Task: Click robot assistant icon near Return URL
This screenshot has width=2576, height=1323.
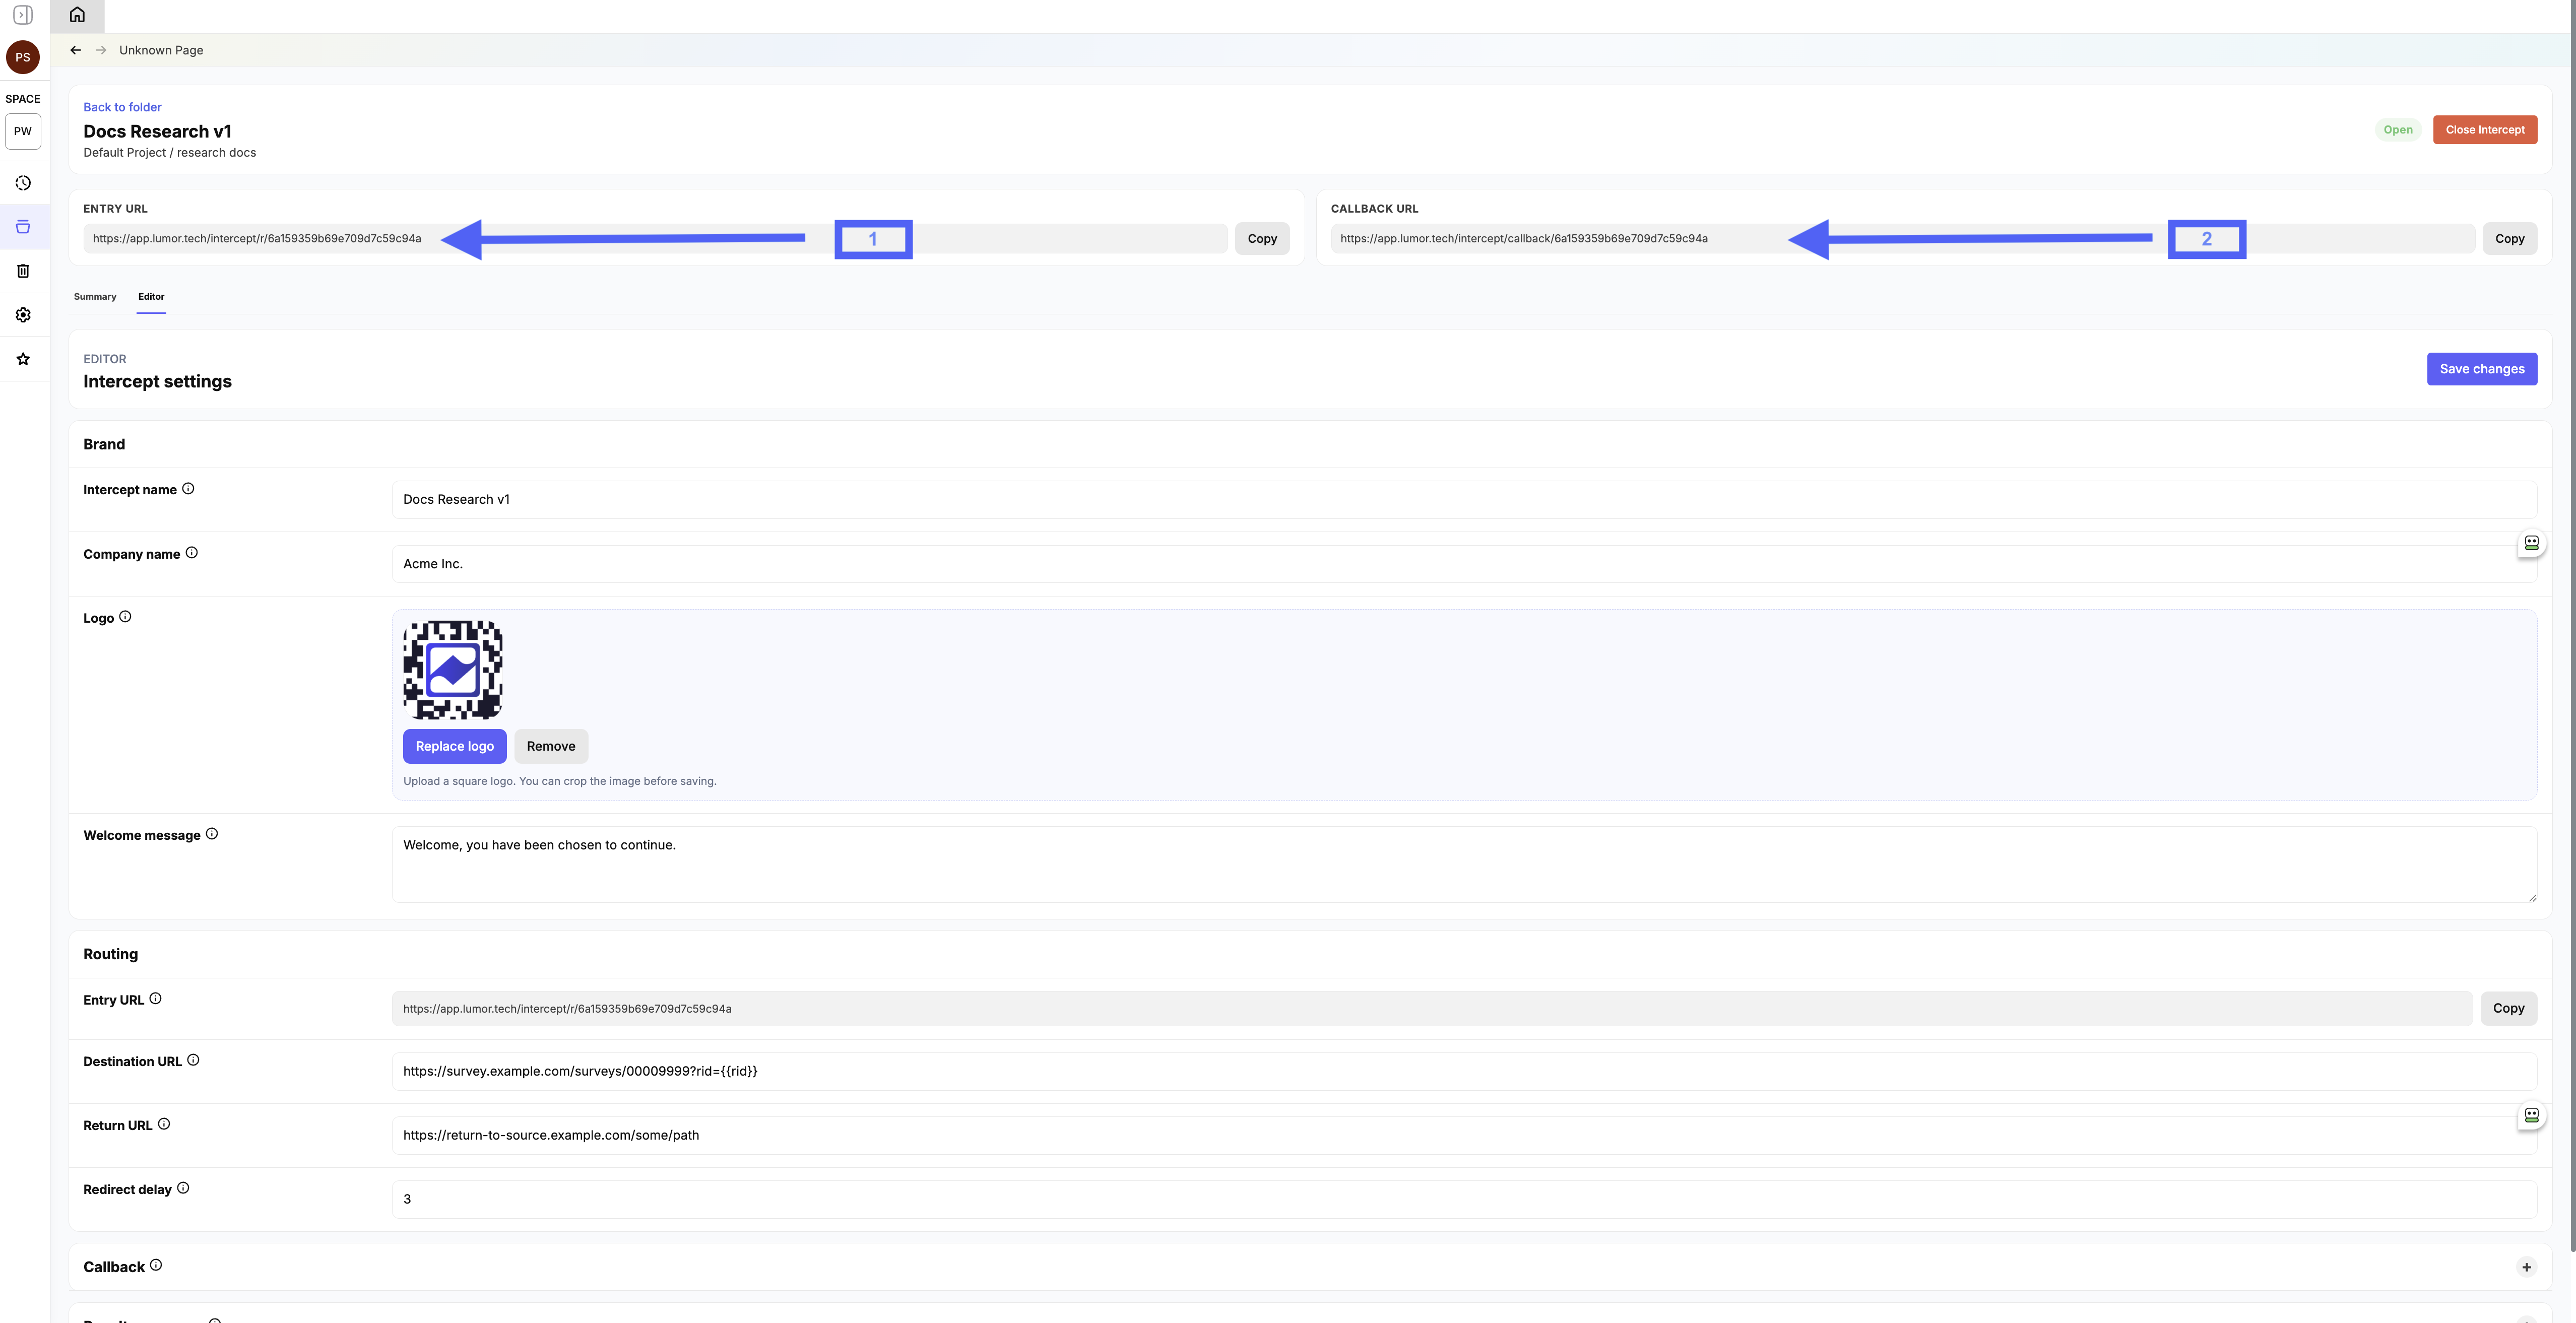Action: click(2531, 1115)
